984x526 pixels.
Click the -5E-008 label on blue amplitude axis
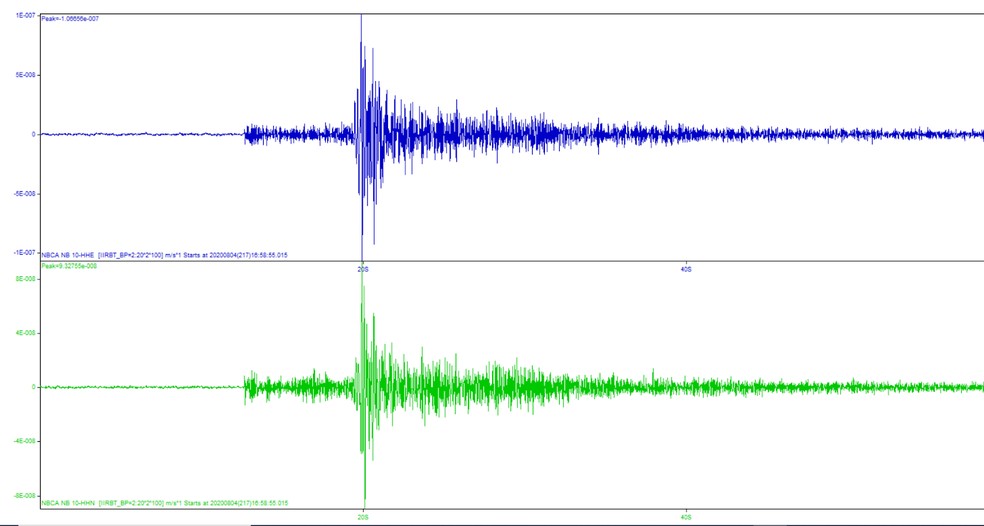pyautogui.click(x=19, y=194)
